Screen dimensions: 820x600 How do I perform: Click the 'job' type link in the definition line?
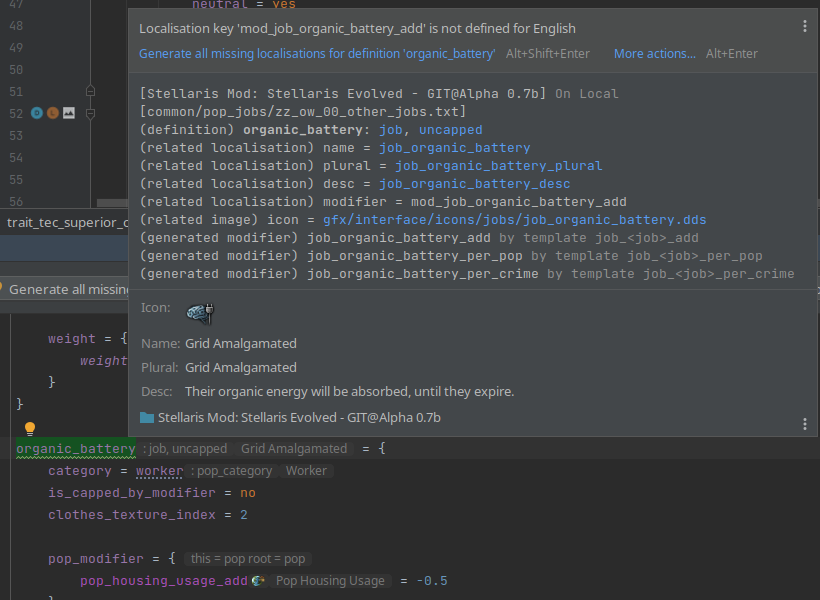[389, 129]
